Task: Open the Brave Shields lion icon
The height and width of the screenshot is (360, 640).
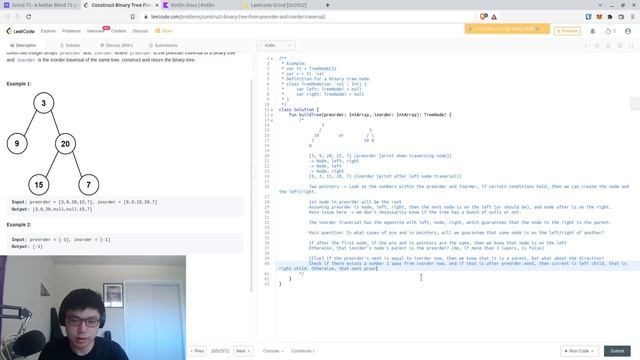Action: [484, 17]
